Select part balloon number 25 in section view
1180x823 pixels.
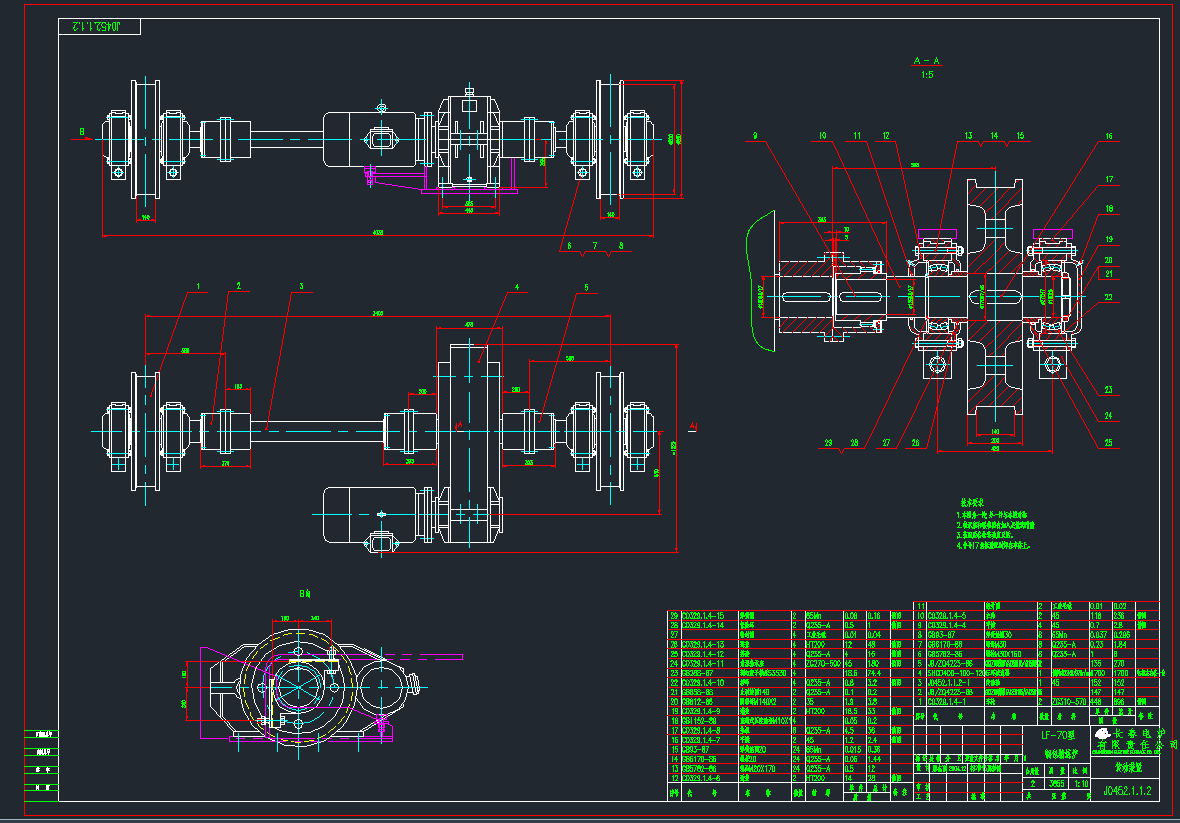[1108, 442]
